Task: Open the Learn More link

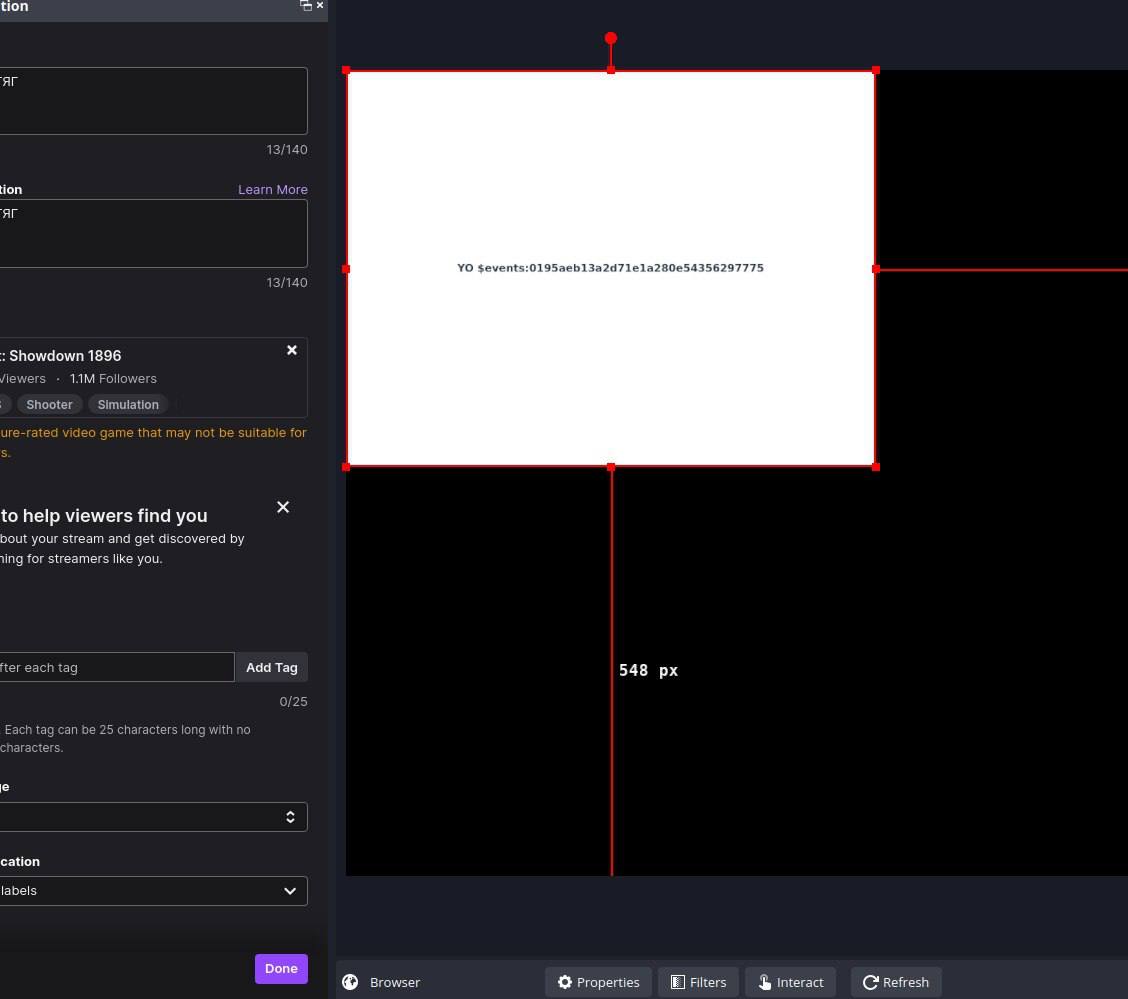Action: tap(273, 189)
